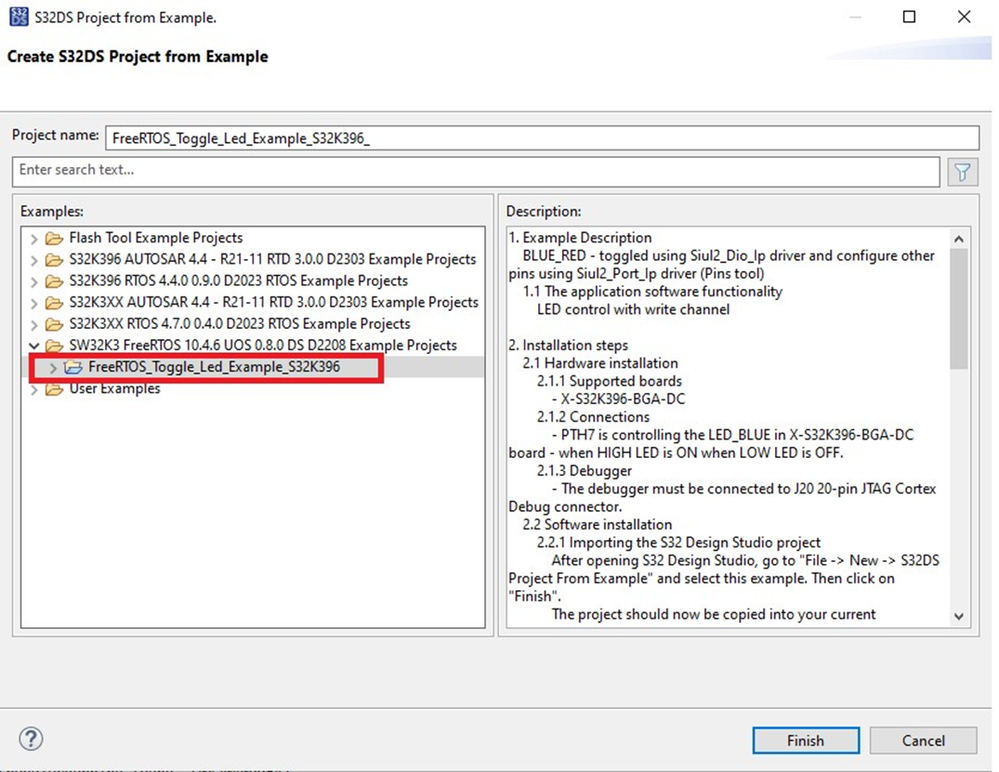Image resolution: width=999 pixels, height=772 pixels.
Task: Click S32K3XX RTOS 4.7.0 folder icon
Action: click(x=54, y=324)
